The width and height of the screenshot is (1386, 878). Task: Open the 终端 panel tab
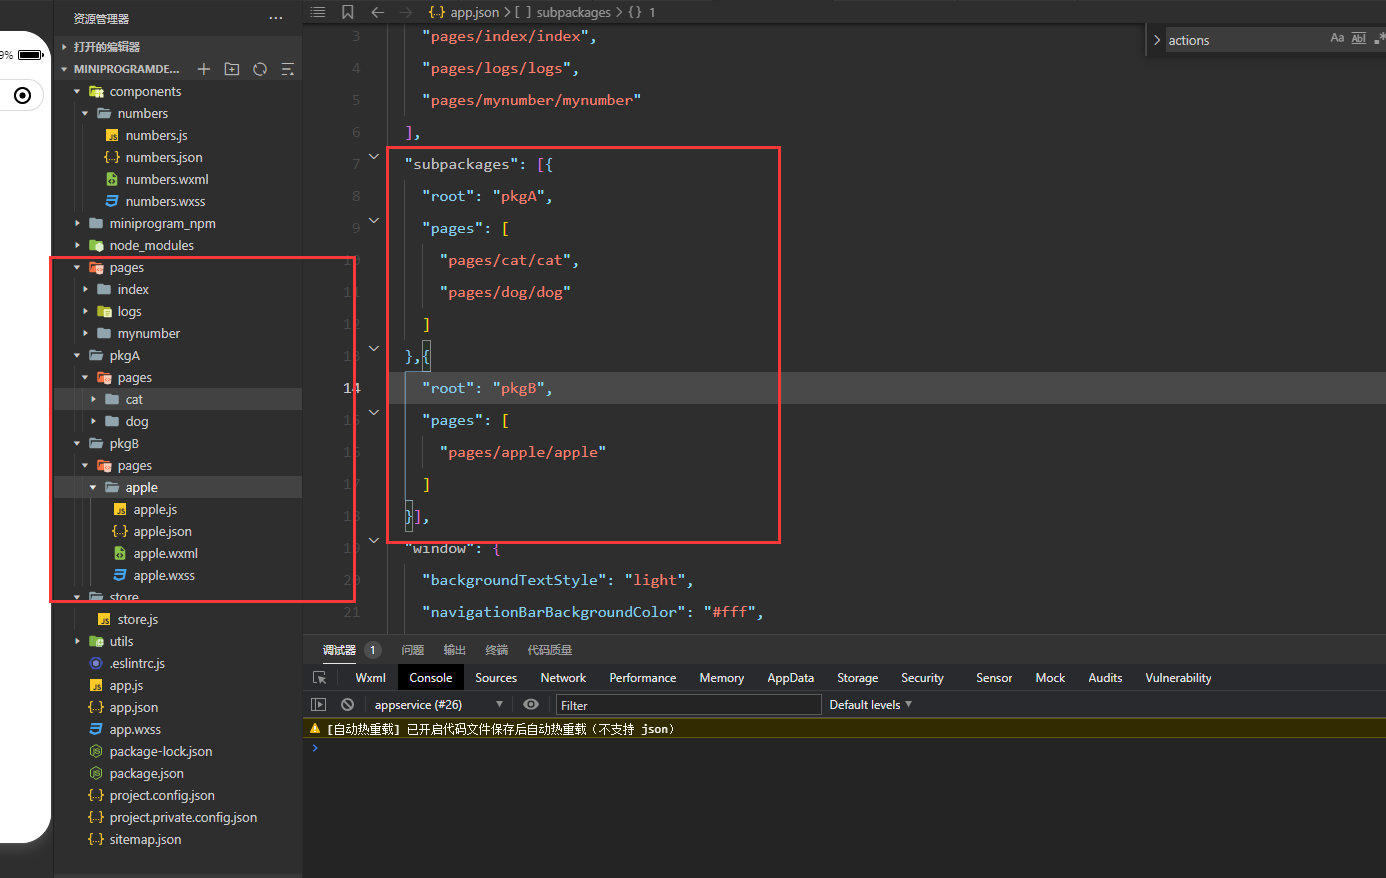(496, 650)
